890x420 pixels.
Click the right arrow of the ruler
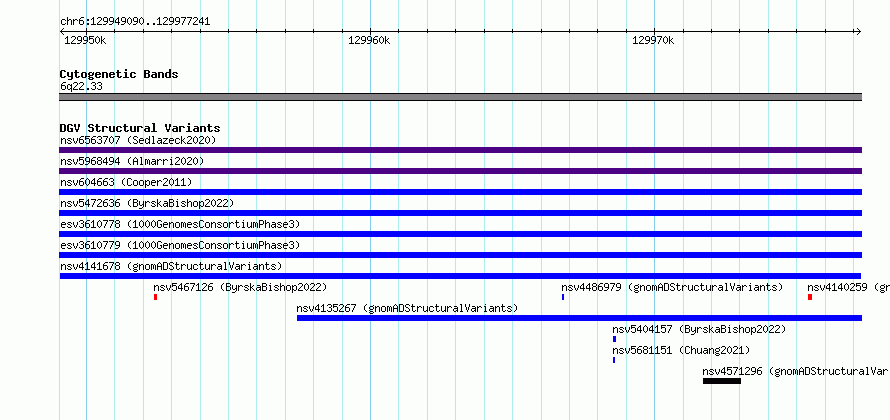[859, 32]
